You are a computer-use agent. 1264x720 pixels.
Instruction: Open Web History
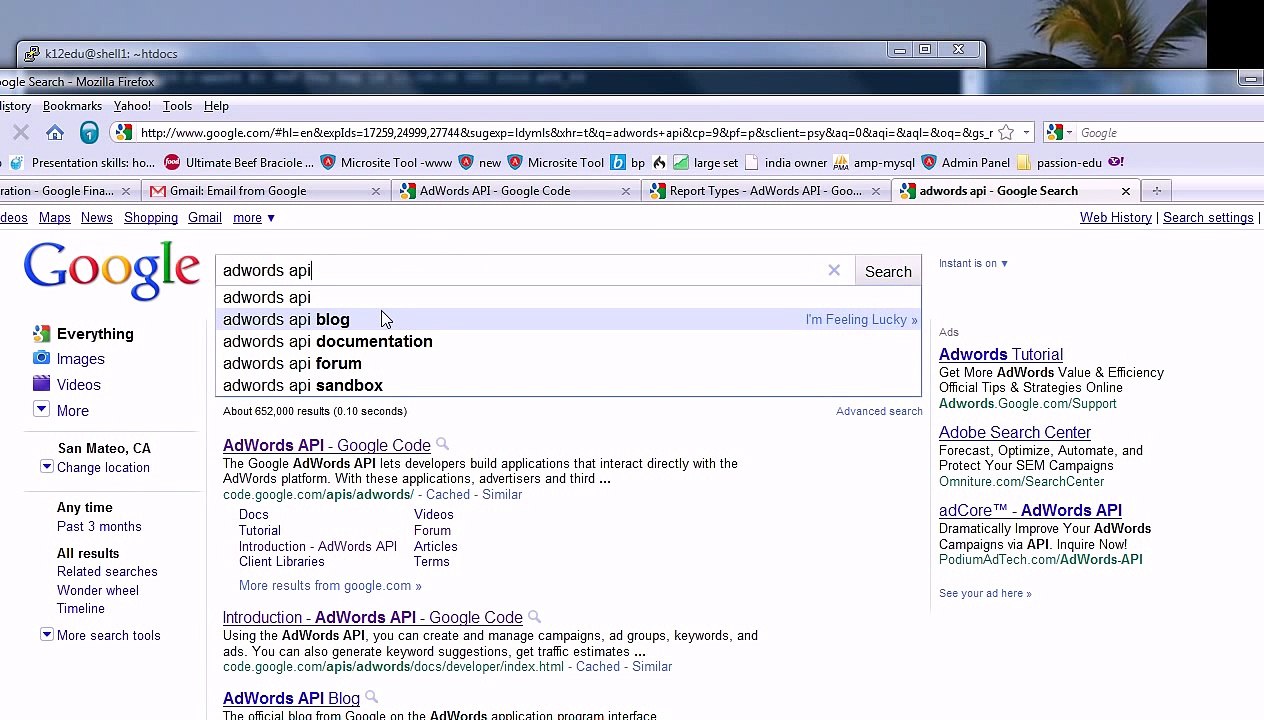(1115, 218)
